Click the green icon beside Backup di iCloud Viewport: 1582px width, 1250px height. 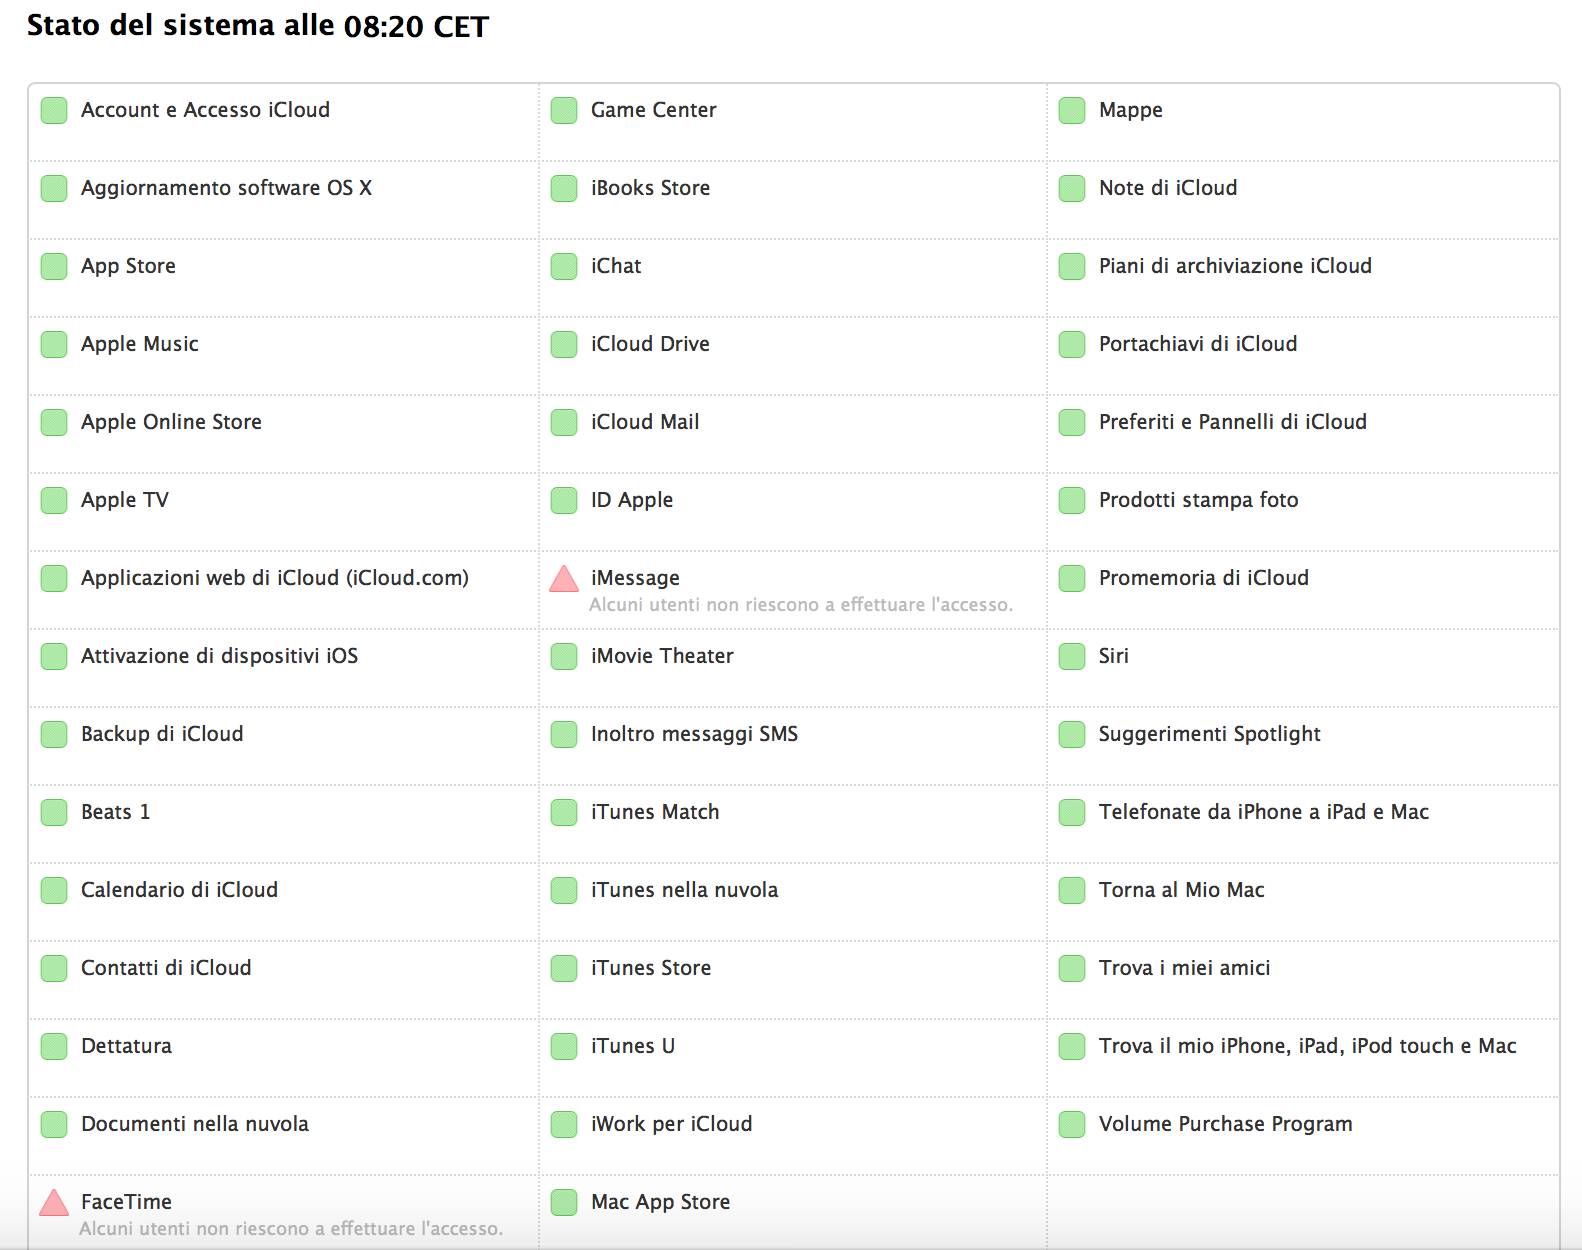[54, 734]
